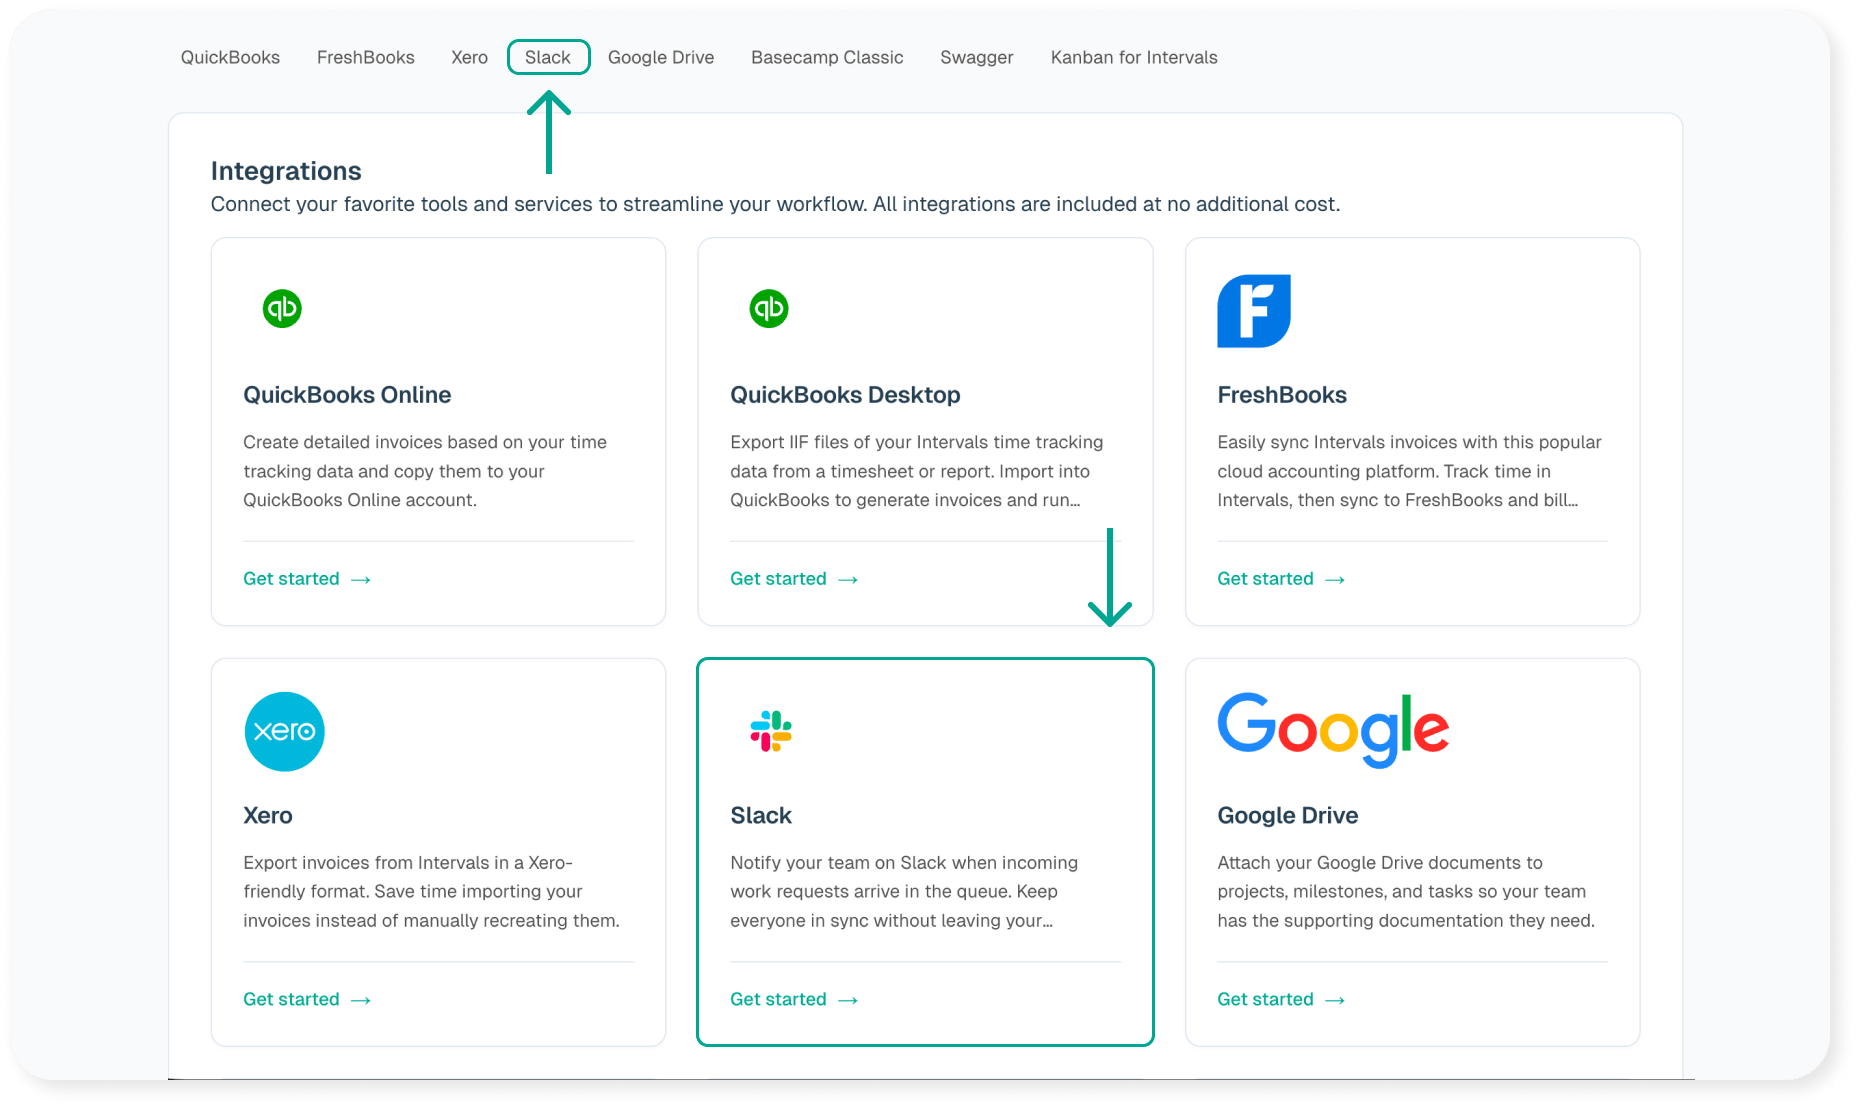1857x1107 pixels.
Task: Click the Xero round logo
Action: (x=284, y=731)
